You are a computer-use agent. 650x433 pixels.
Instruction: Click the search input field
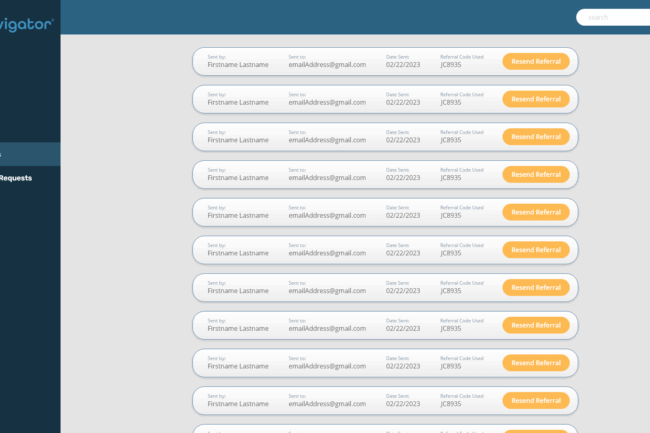(615, 17)
